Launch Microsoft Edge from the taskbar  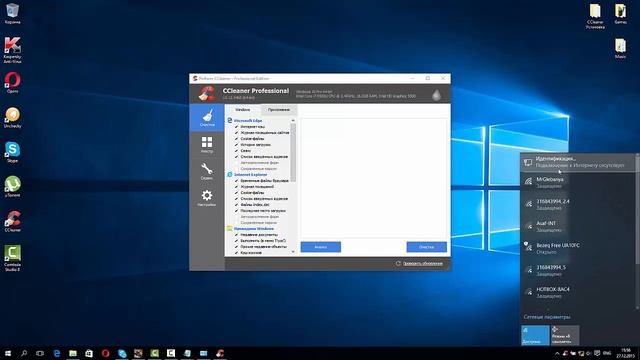[57, 353]
